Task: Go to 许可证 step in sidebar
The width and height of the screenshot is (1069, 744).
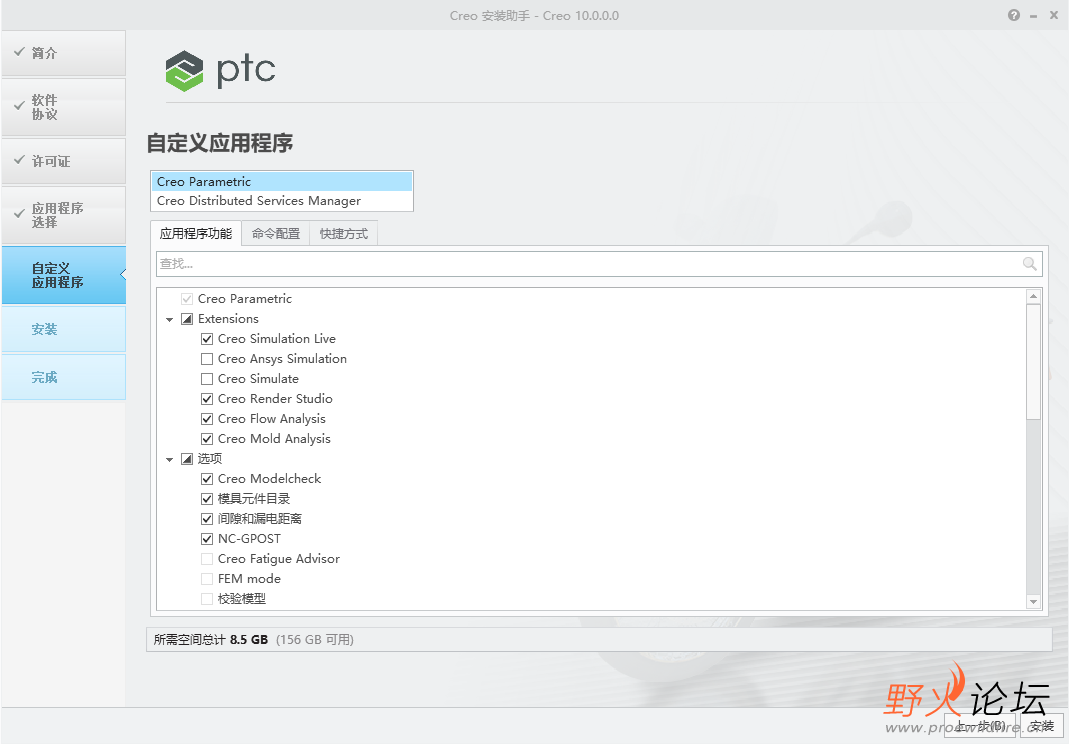Action: [63, 162]
